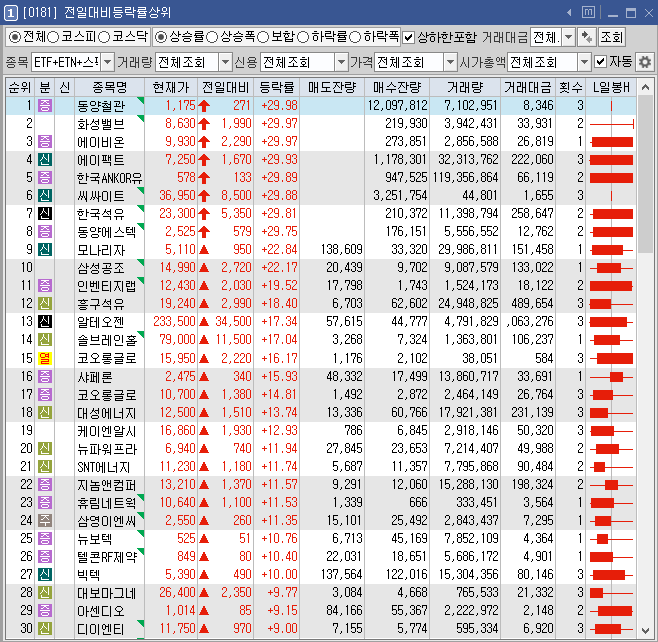Click the icon button beside 조회
Viewport: 658px width, 642px height.
[x=586, y=37]
